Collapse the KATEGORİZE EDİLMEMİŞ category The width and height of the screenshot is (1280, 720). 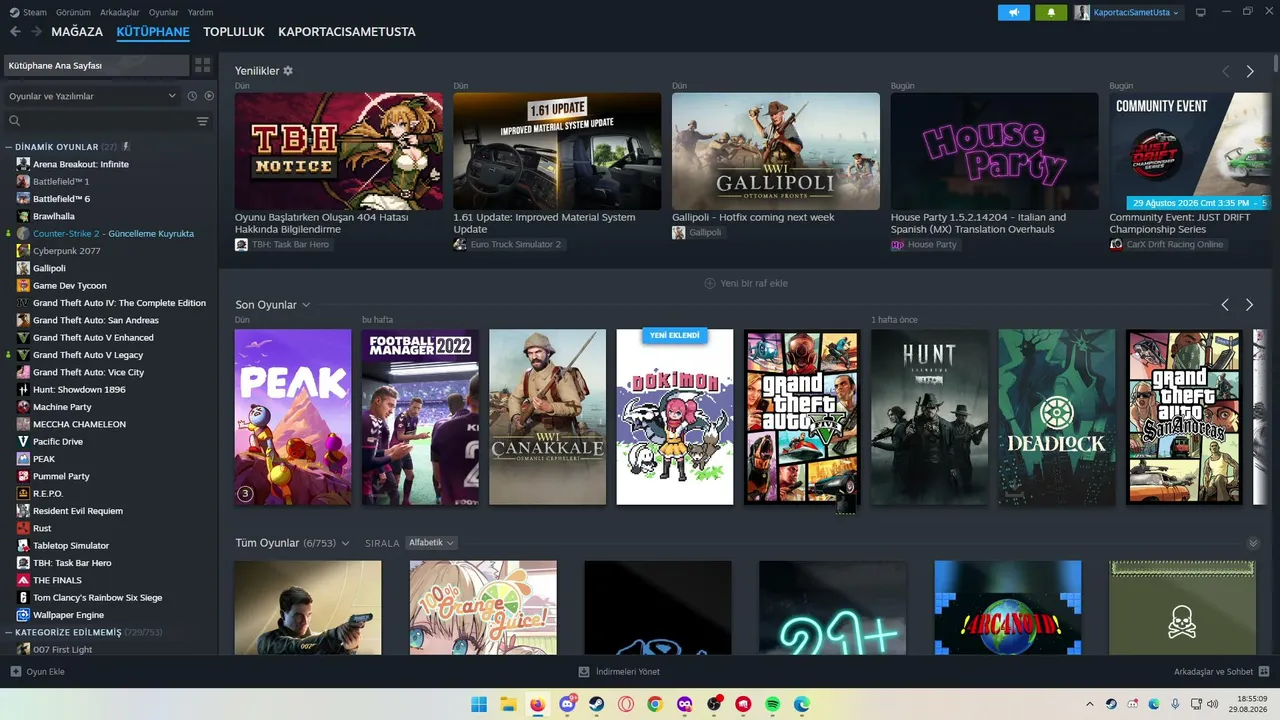(x=9, y=633)
